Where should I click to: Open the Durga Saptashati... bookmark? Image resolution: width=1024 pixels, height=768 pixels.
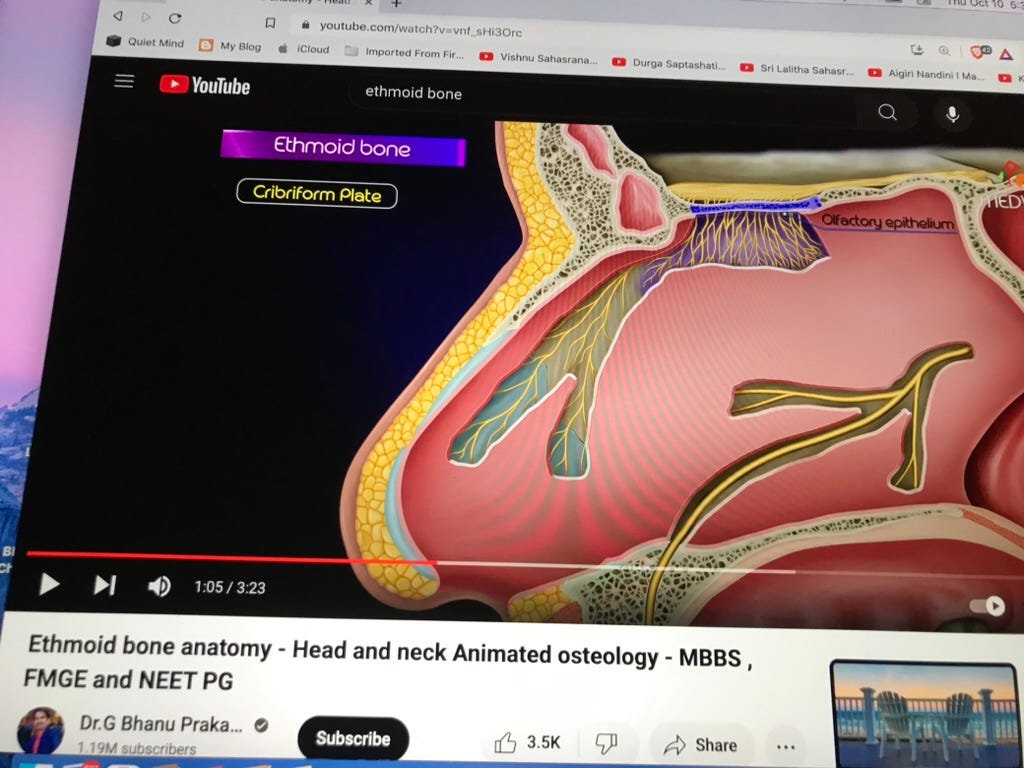(x=669, y=63)
